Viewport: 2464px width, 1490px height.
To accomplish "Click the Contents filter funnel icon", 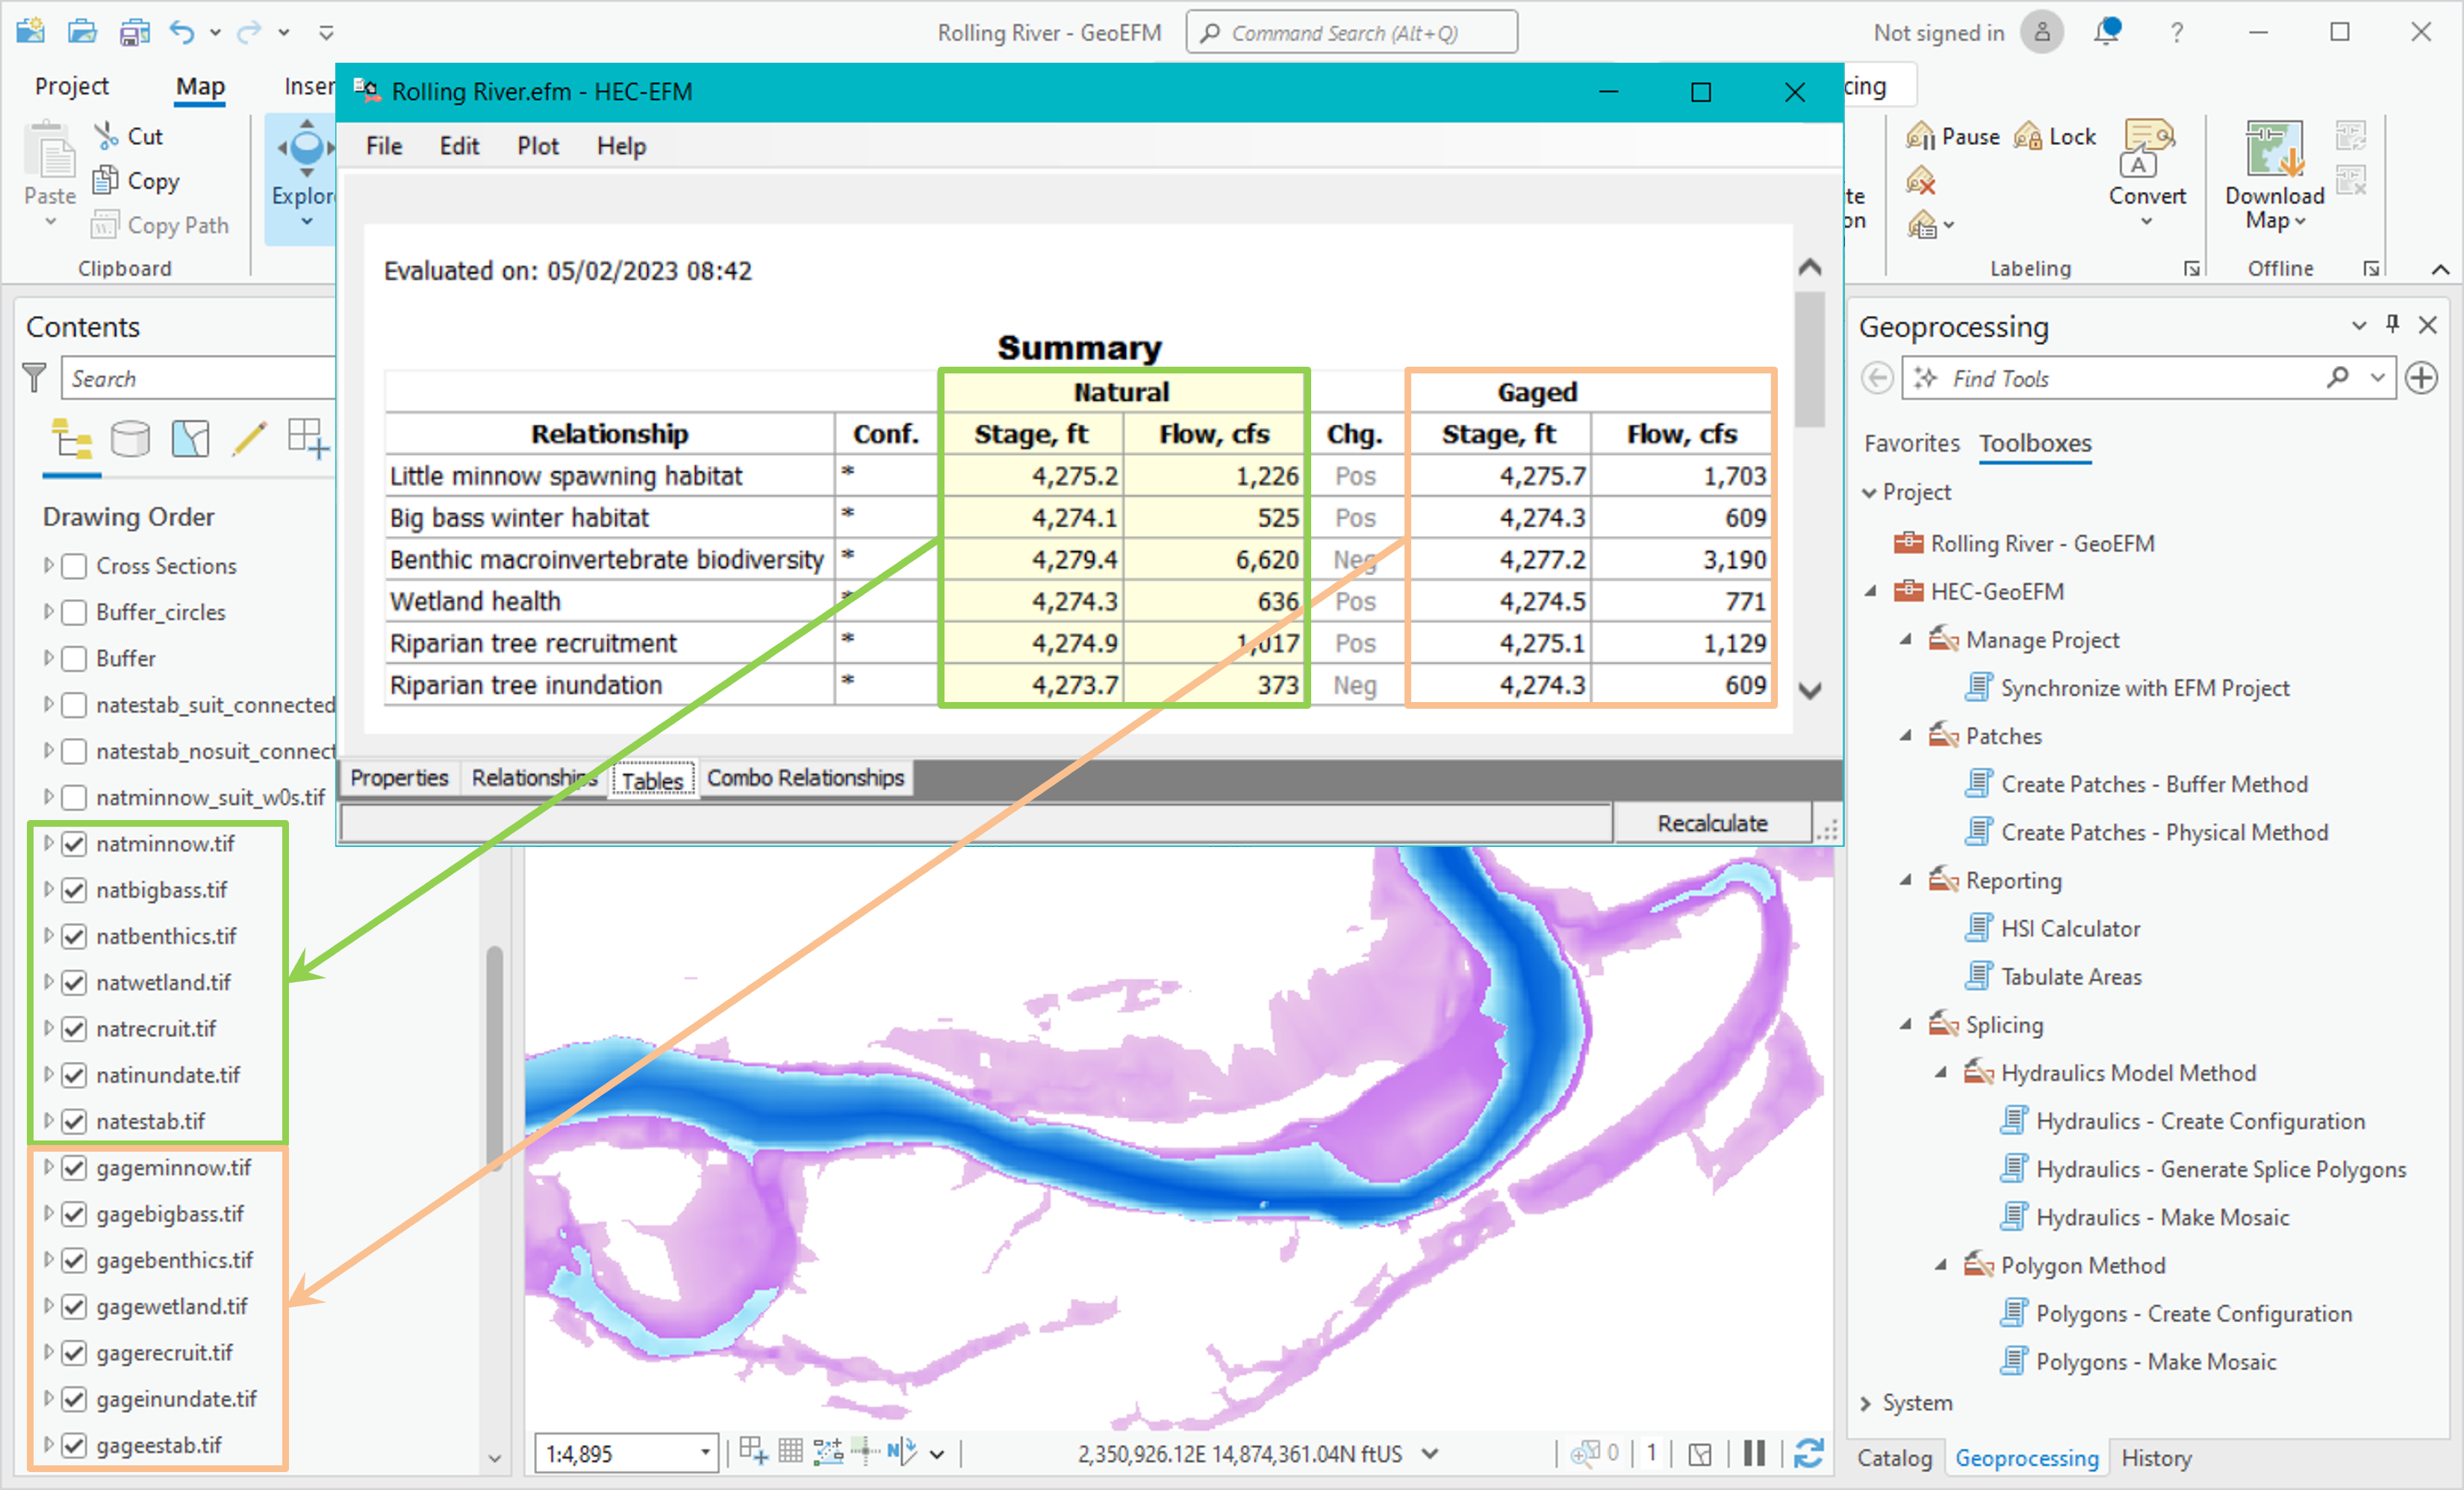I will (x=34, y=378).
